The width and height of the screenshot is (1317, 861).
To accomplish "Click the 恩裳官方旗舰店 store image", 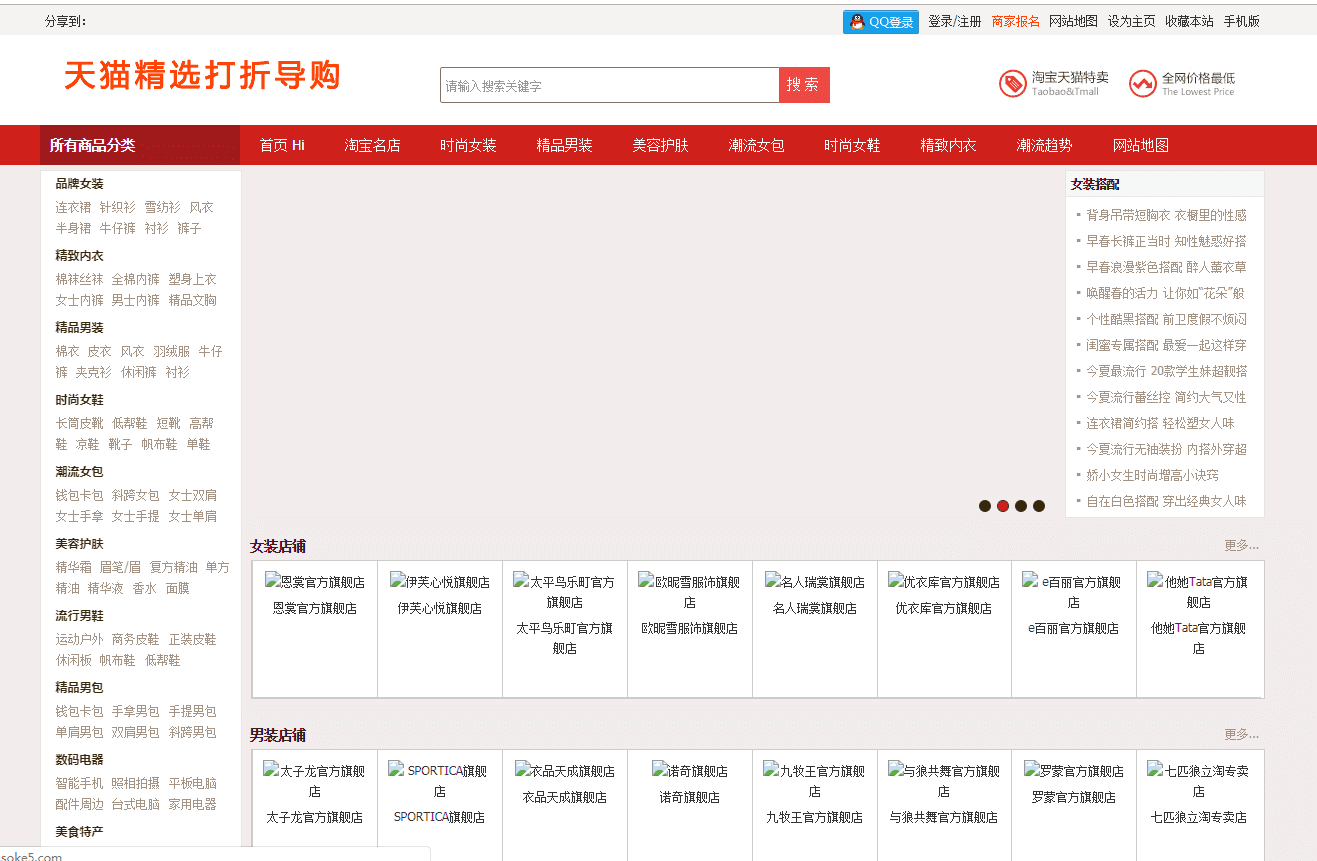I will click(315, 582).
